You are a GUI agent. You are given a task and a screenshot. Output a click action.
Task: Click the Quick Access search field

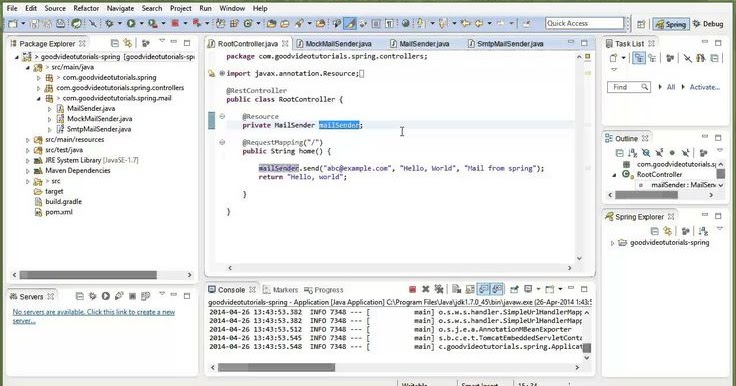click(584, 23)
